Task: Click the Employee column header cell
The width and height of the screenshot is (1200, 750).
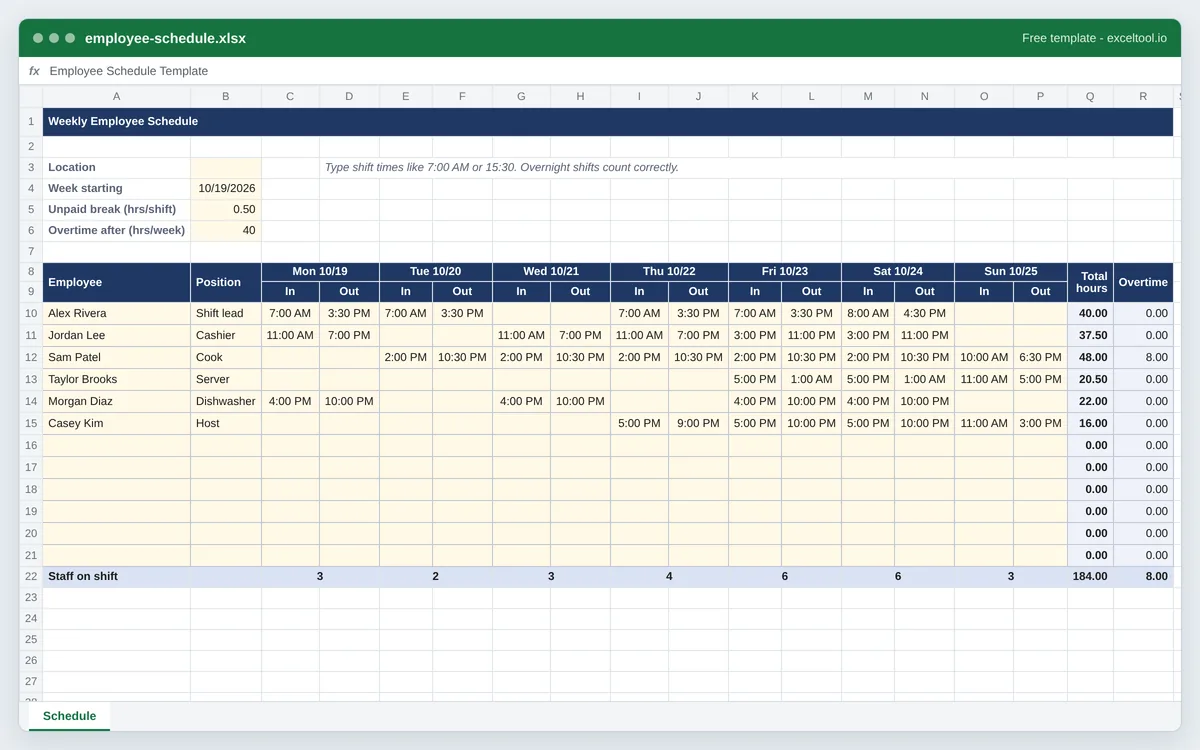Action: coord(117,282)
